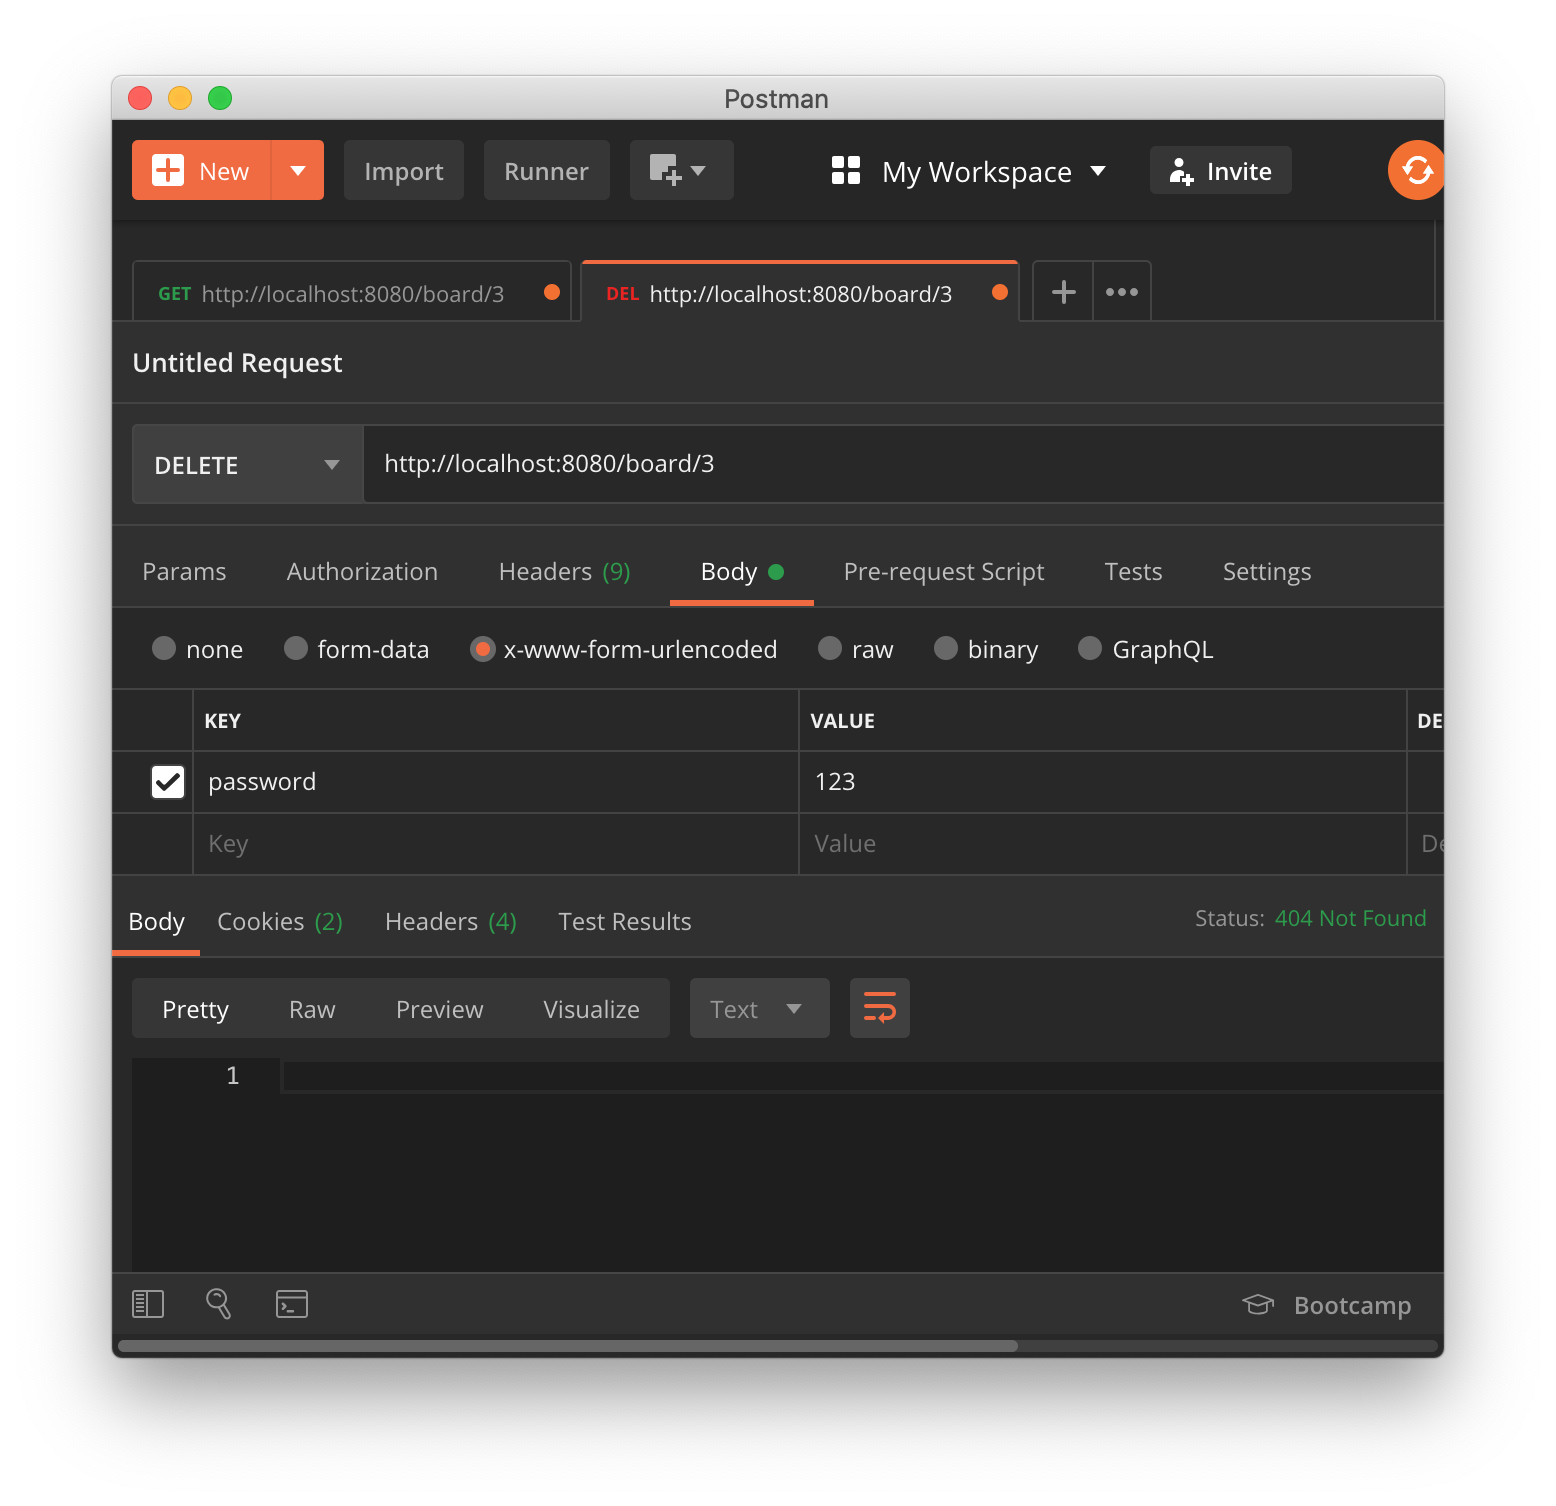Click the 123 value cell
The height and width of the screenshot is (1506, 1556).
click(x=1103, y=782)
